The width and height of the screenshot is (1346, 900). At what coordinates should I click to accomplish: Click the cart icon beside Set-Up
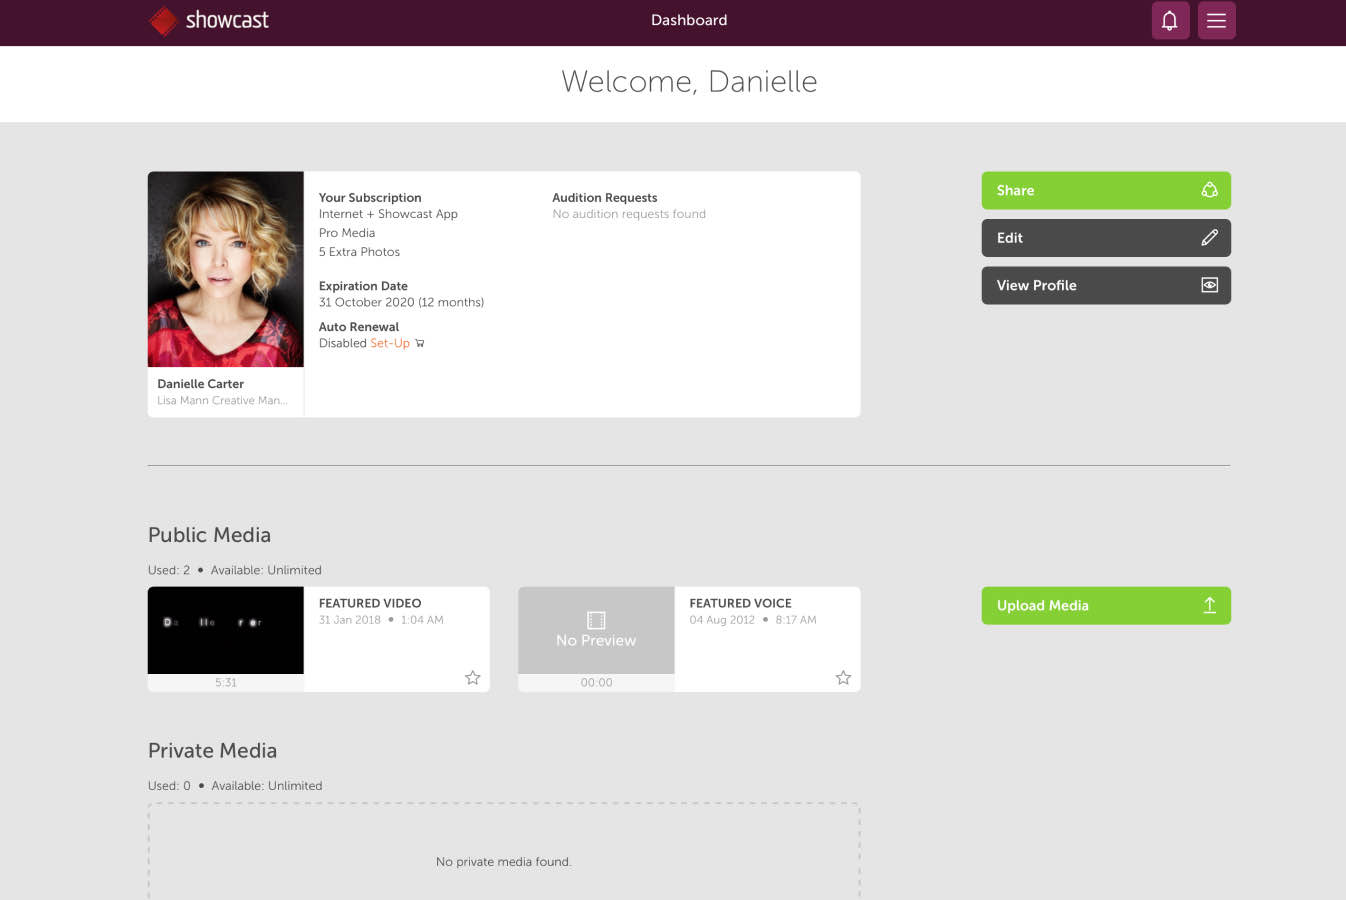pos(420,343)
